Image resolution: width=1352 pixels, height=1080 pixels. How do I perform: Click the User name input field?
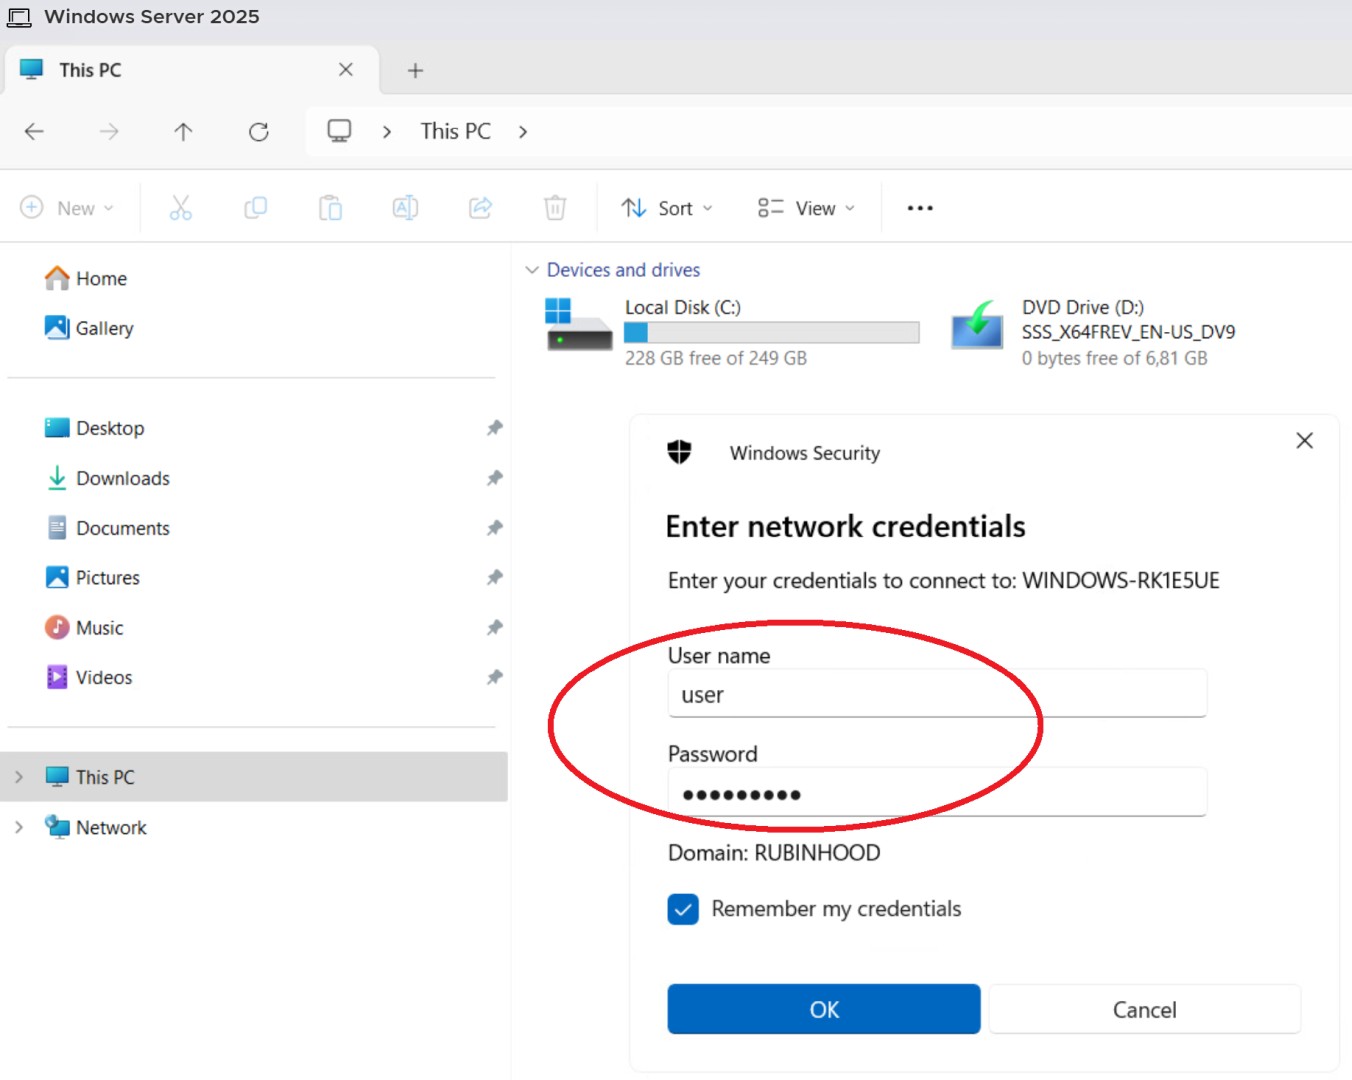[x=937, y=694]
